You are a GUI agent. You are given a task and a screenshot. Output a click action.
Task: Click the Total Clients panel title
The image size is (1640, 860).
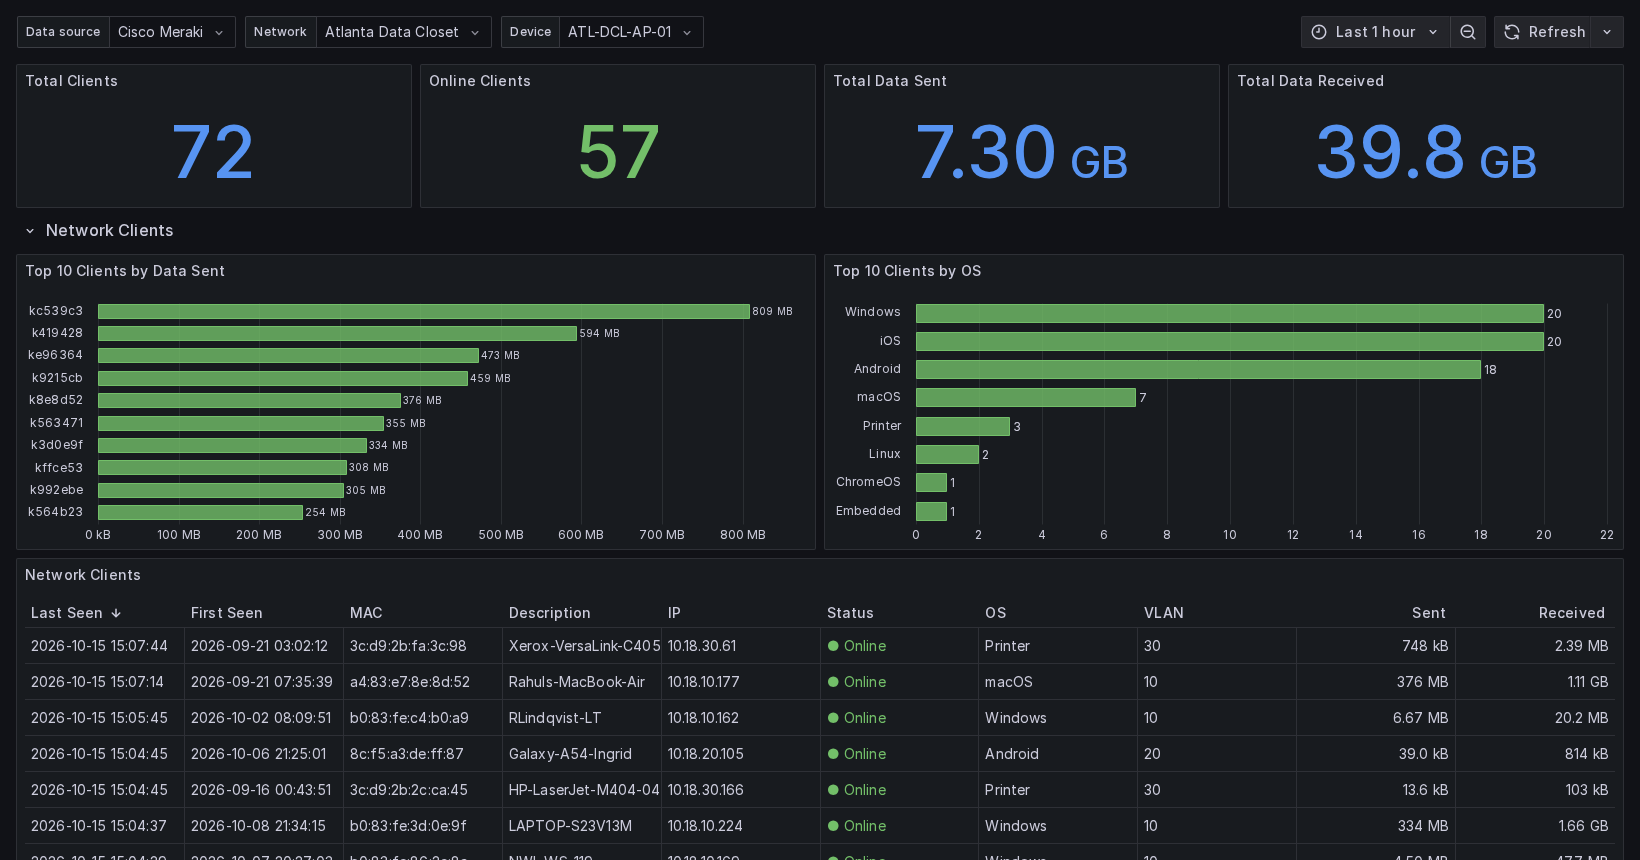71,81
